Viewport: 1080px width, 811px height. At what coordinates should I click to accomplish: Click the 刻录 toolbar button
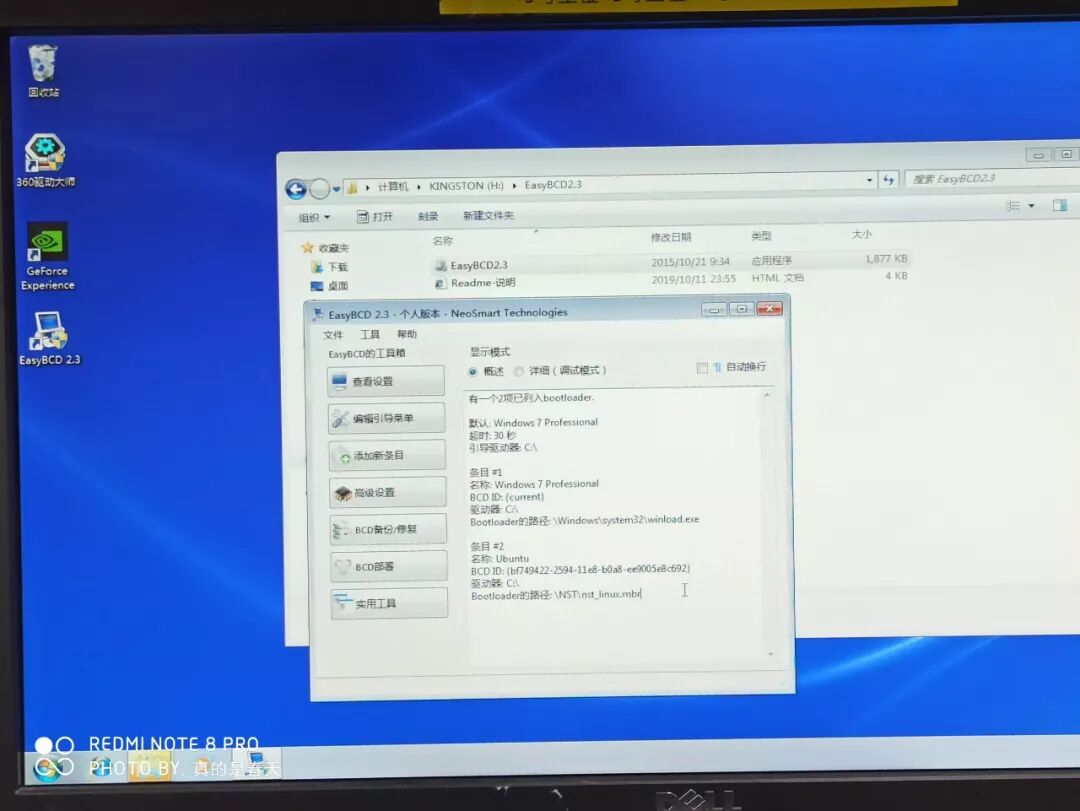click(428, 216)
